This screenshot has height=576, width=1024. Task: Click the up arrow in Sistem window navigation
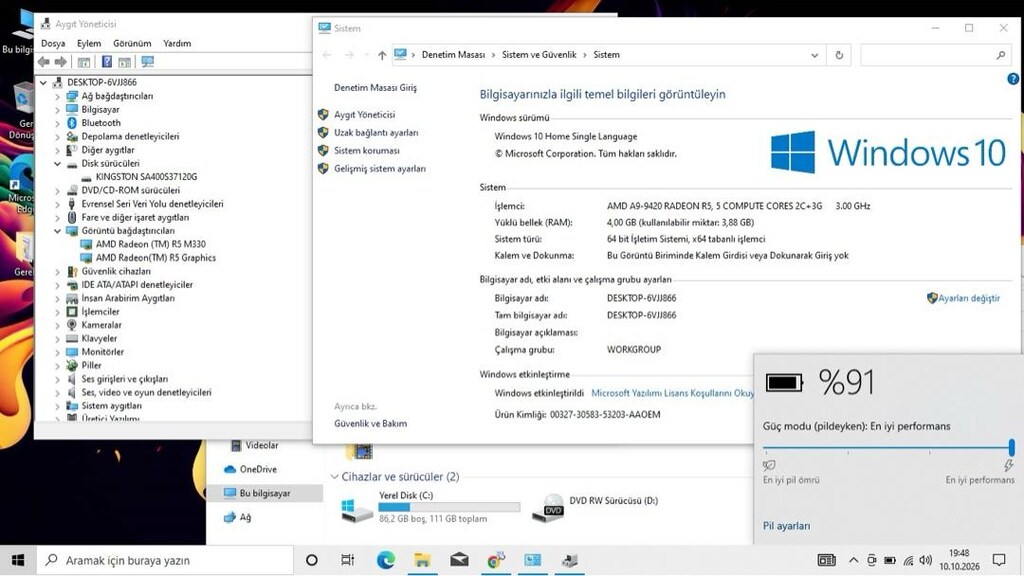click(x=382, y=56)
